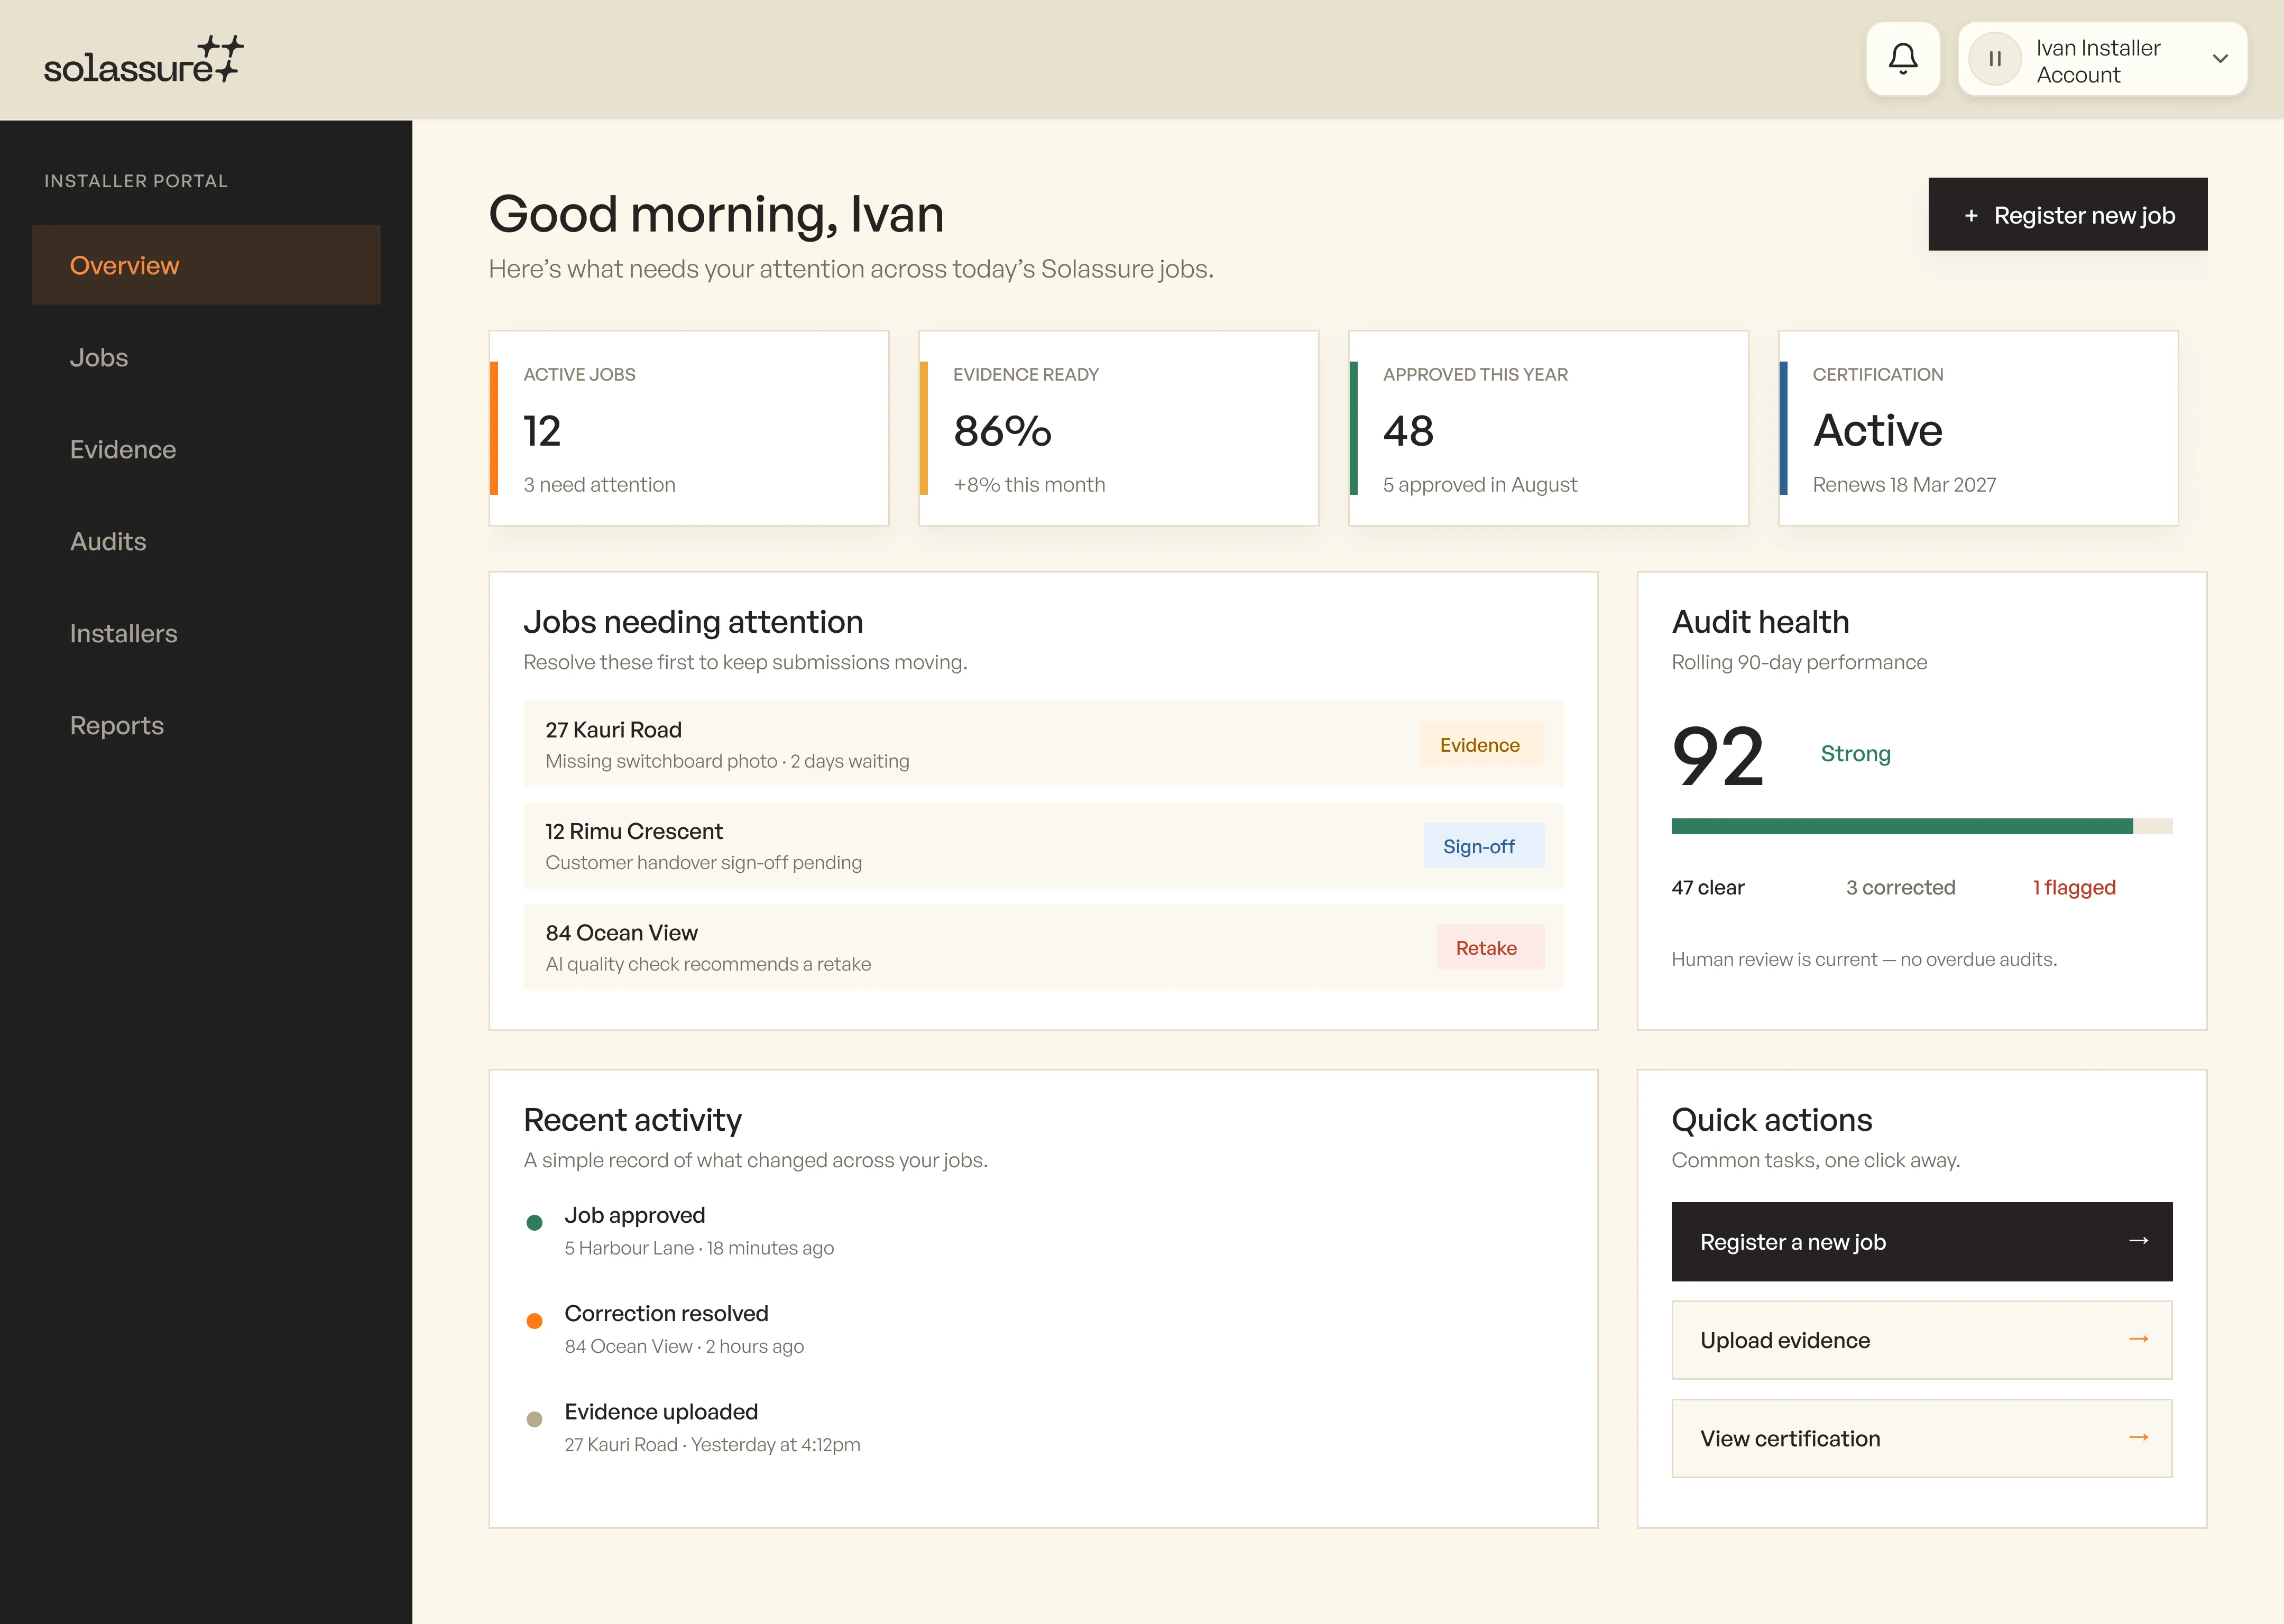The height and width of the screenshot is (1624, 2284).
Task: Expand the Ivan Installer account chevron
Action: [x=2220, y=59]
